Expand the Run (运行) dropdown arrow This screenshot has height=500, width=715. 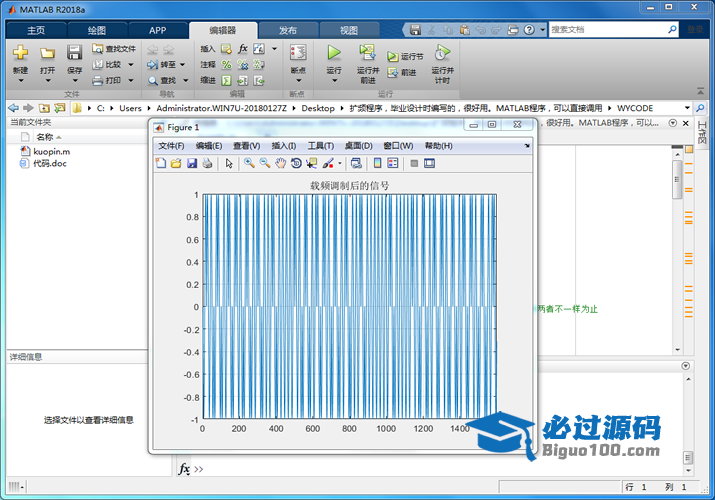(334, 81)
